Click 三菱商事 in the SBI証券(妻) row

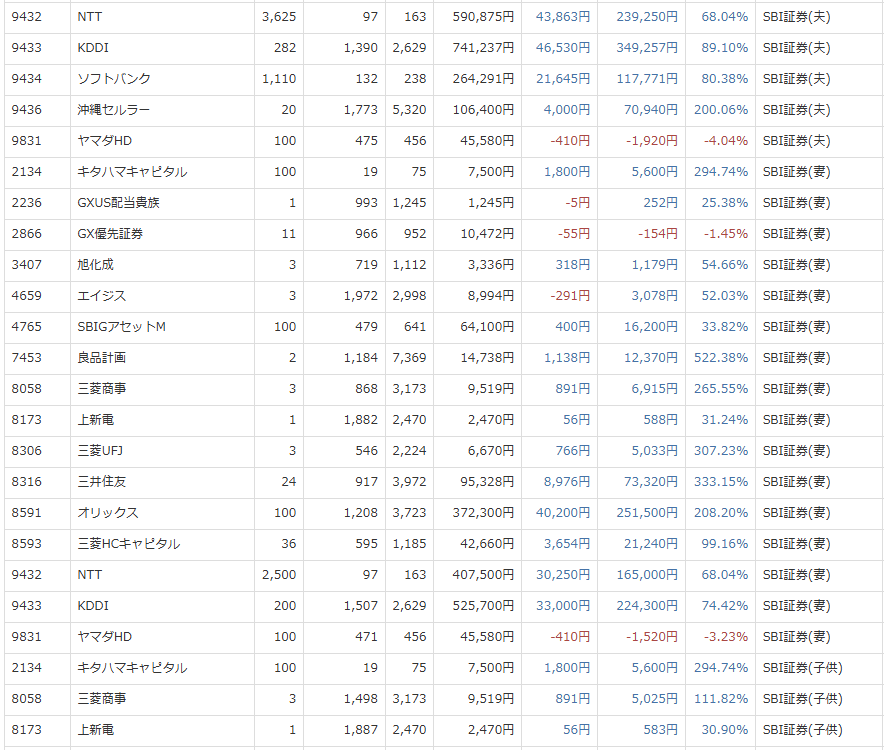(x=101, y=389)
